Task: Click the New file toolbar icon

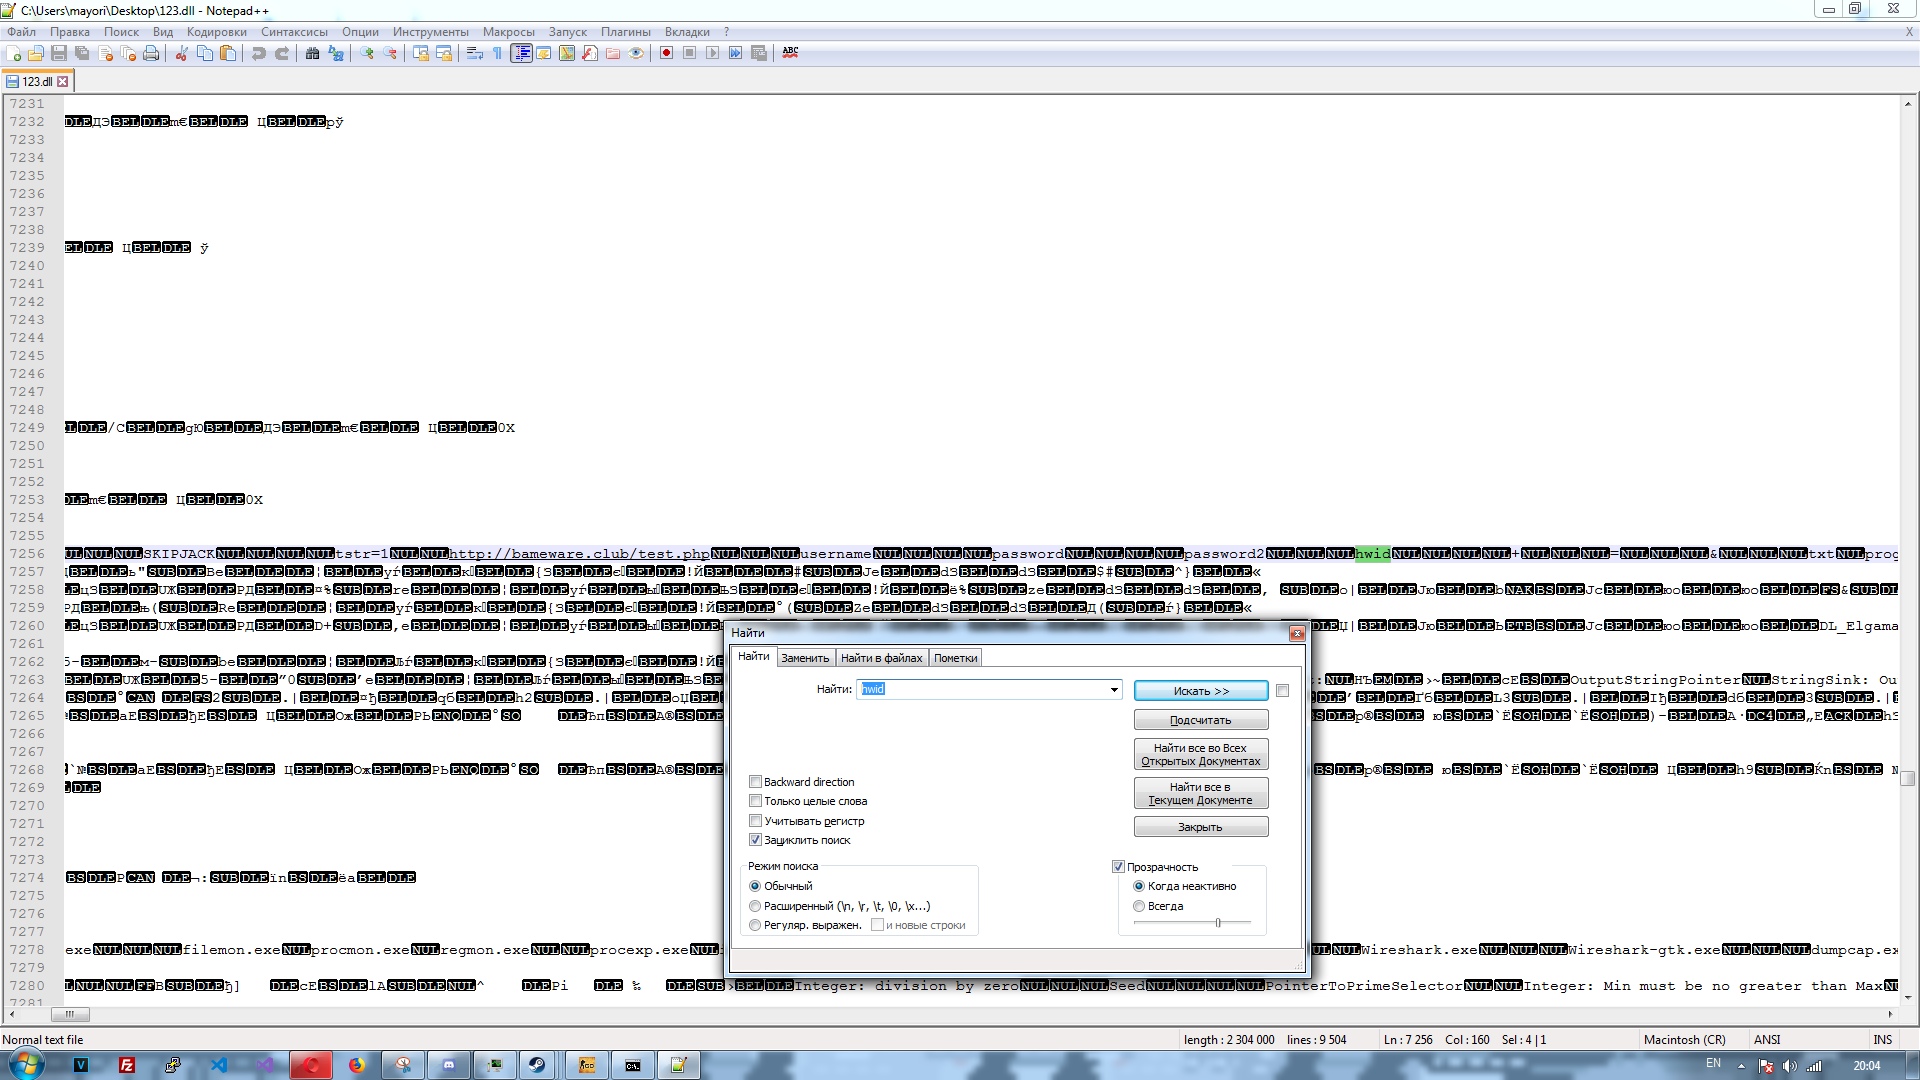Action: (14, 53)
